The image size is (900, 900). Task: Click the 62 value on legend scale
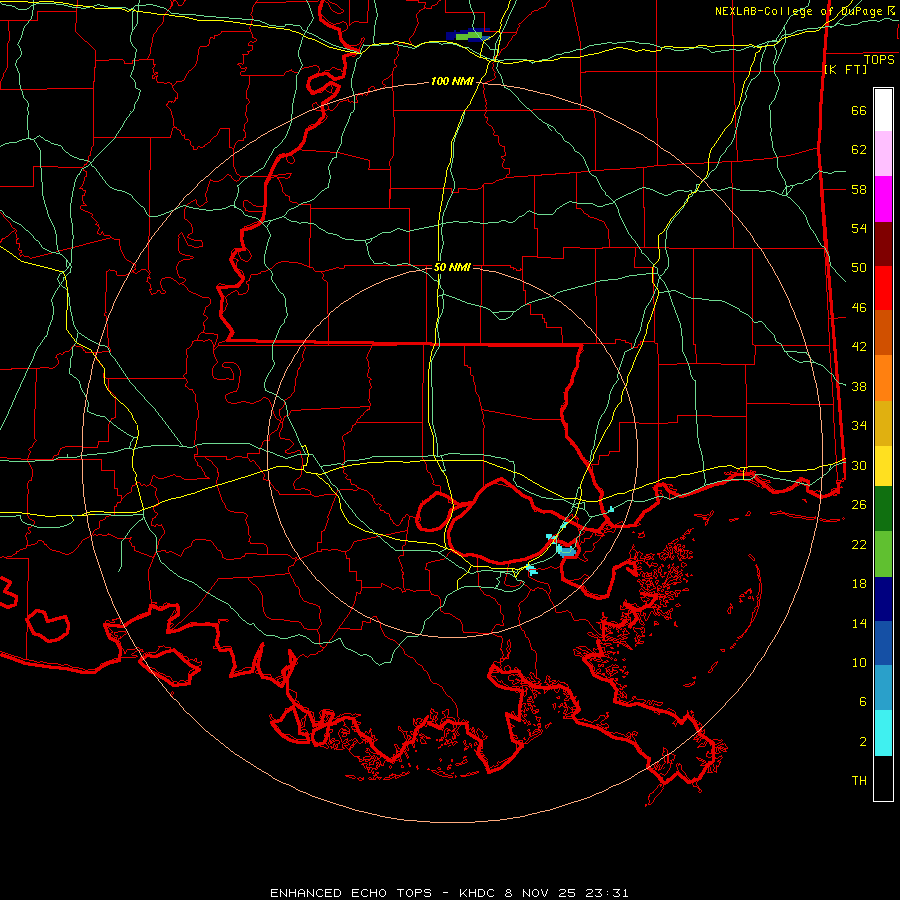[859, 150]
